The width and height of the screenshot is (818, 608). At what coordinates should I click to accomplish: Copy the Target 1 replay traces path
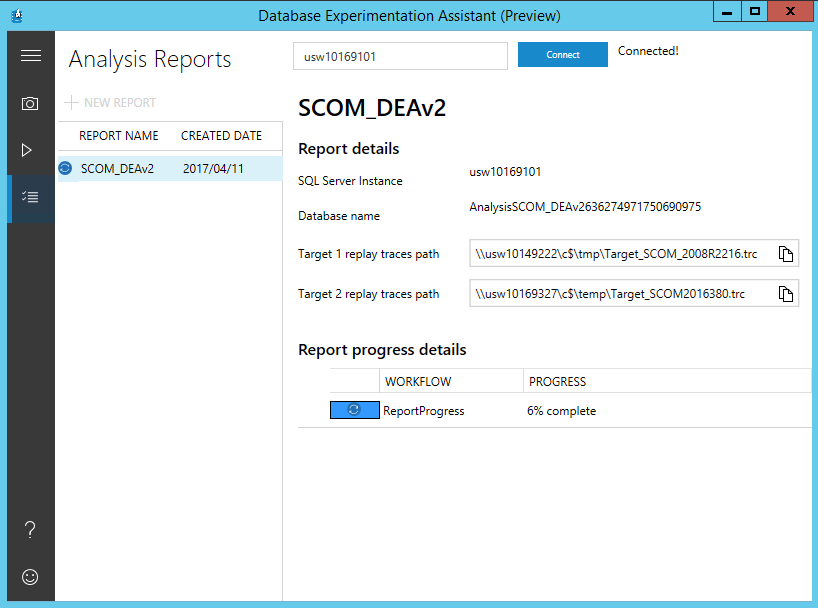click(x=786, y=254)
